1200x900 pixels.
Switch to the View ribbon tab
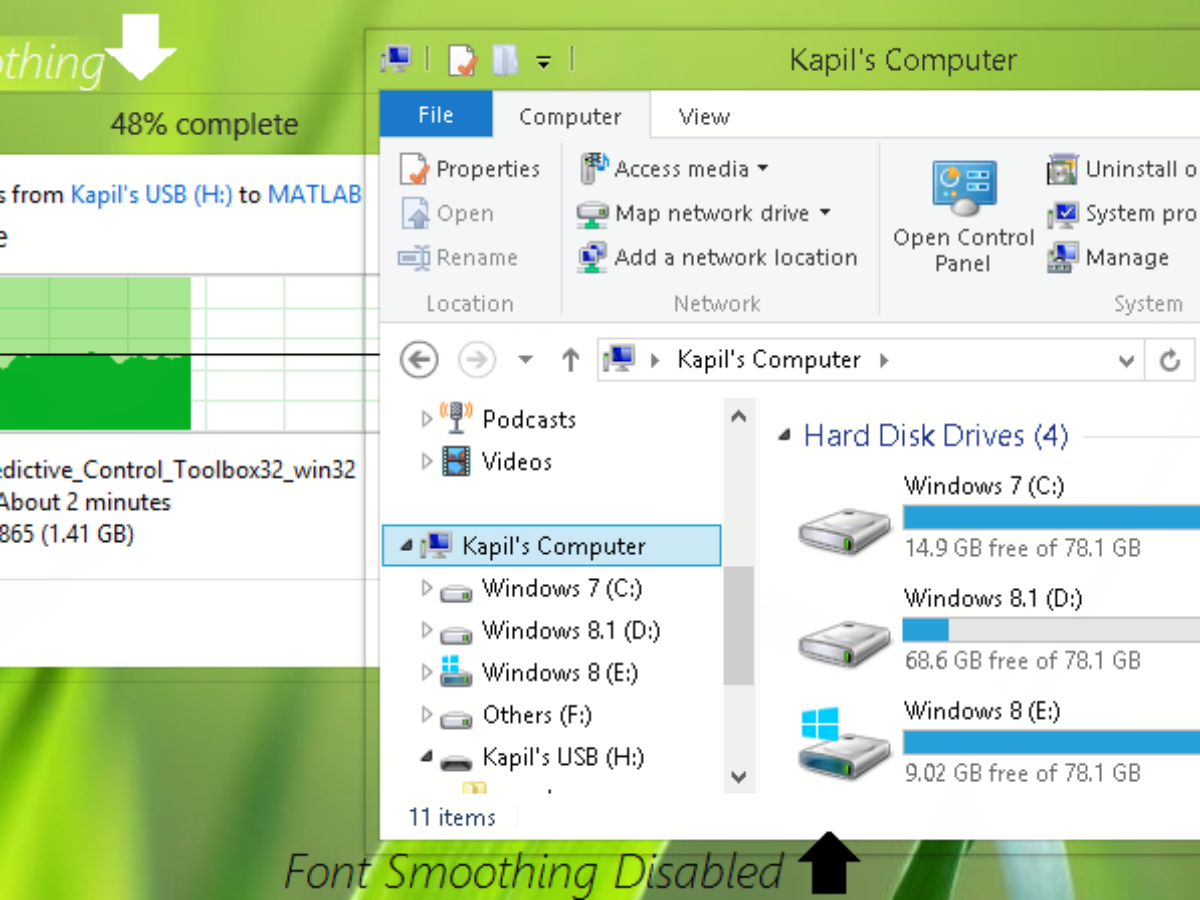(x=704, y=116)
